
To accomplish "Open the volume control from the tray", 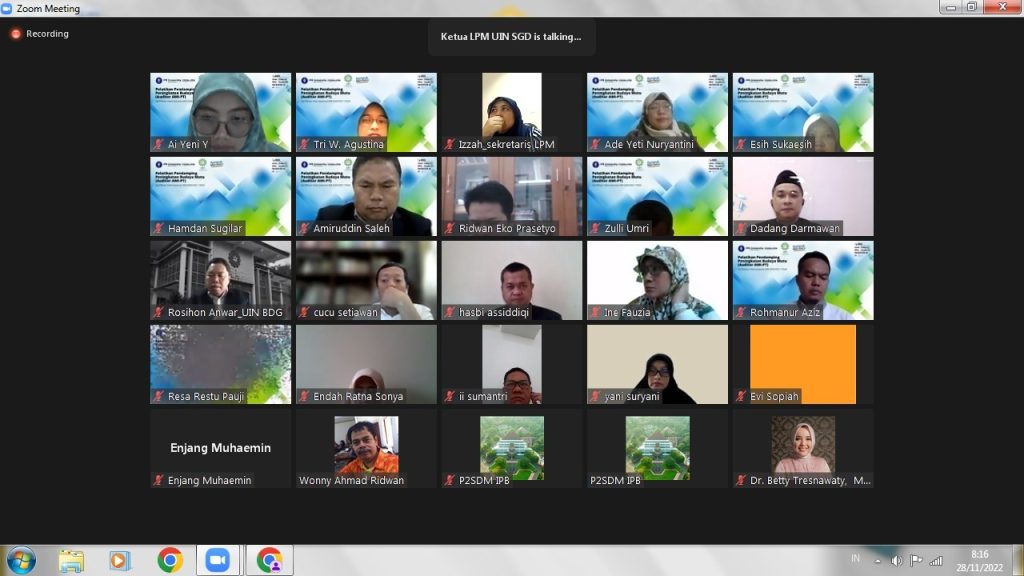I will coord(896,560).
